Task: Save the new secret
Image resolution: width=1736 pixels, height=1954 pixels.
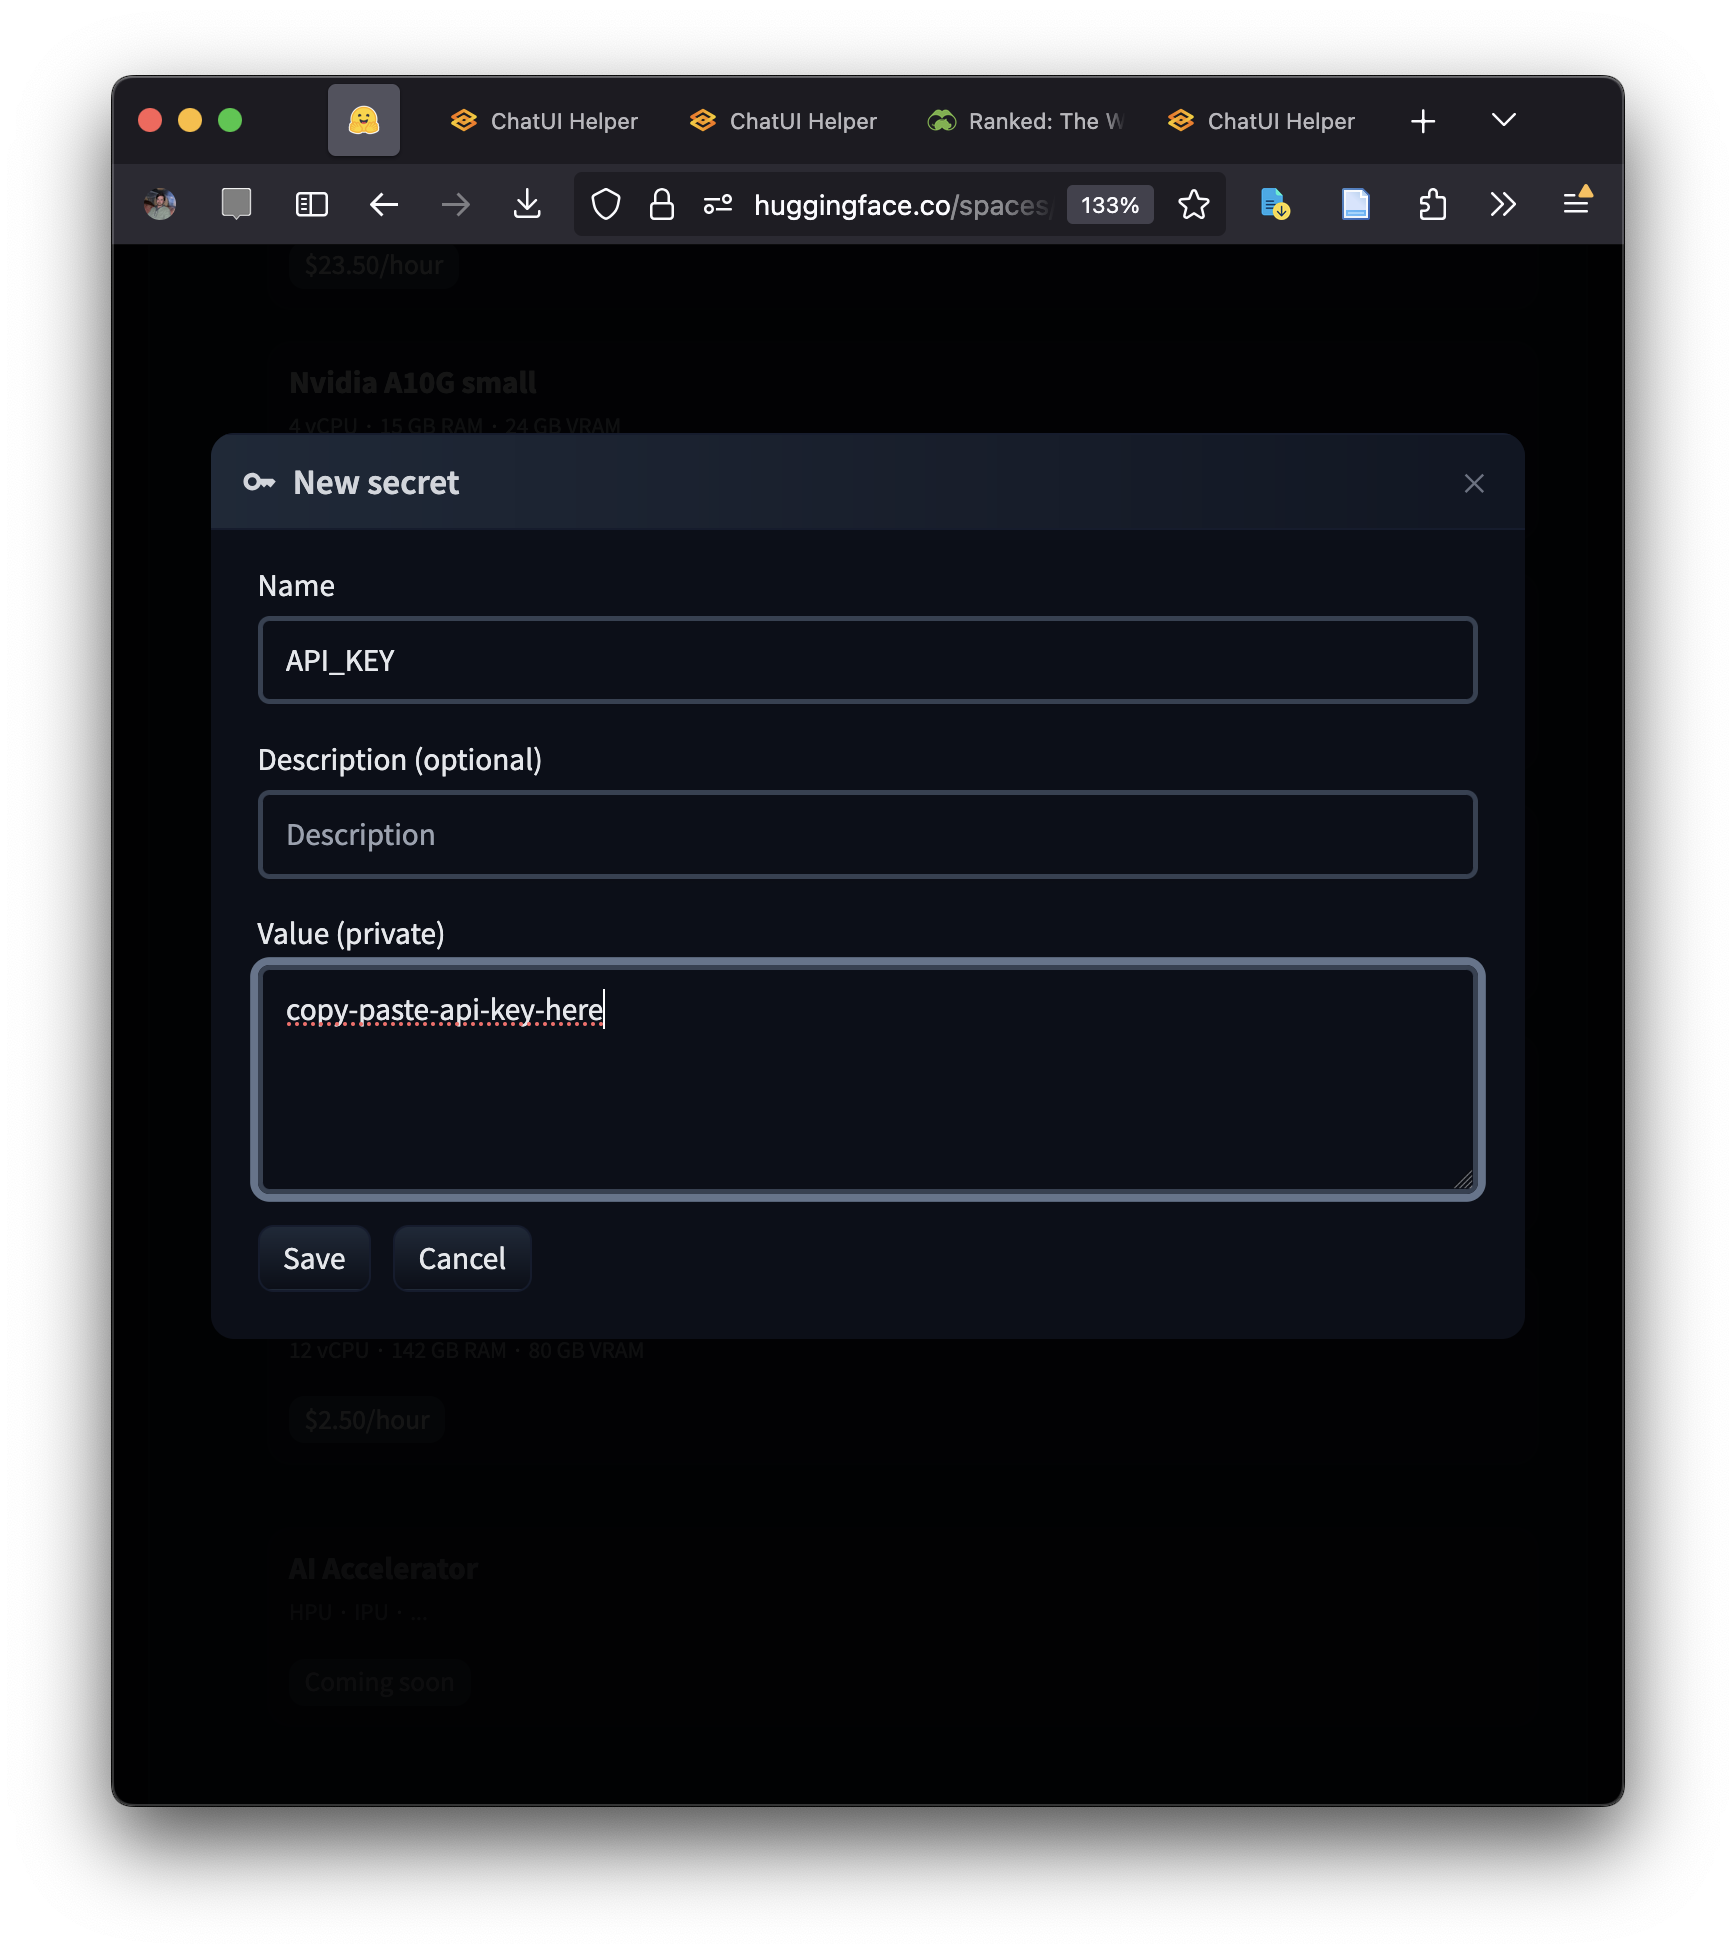Action: [x=313, y=1258]
